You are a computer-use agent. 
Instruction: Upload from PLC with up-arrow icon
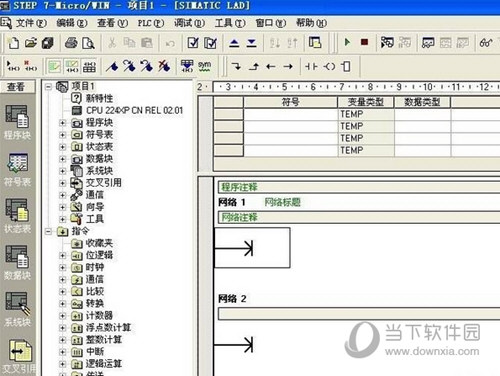click(x=234, y=43)
